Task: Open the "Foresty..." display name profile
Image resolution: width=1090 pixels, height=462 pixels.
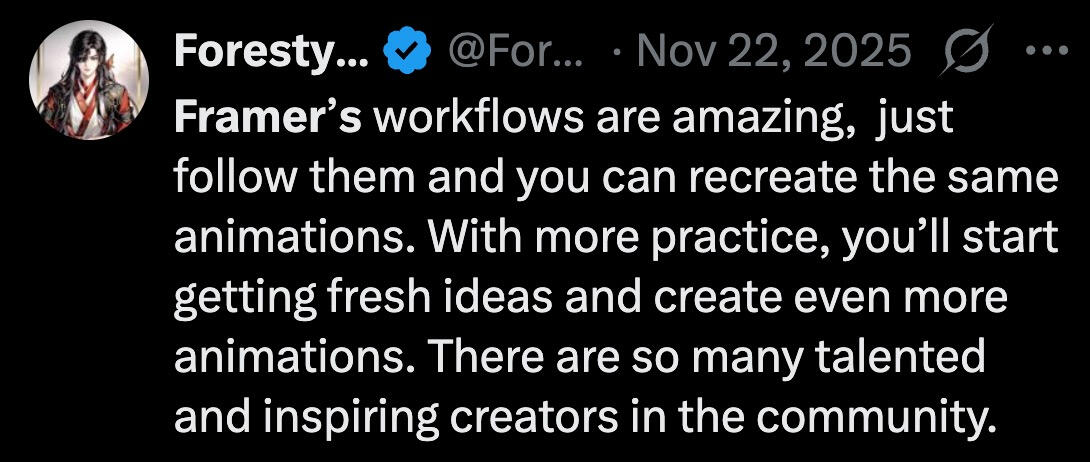Action: click(x=272, y=52)
